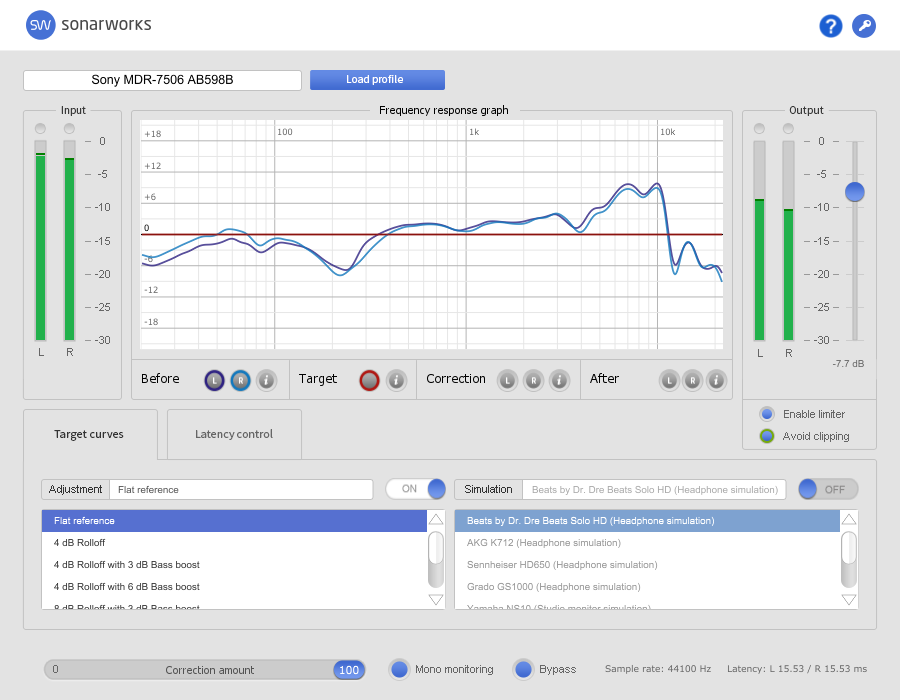Toggle Bypass
The height and width of the screenshot is (700, 900).
(523, 669)
